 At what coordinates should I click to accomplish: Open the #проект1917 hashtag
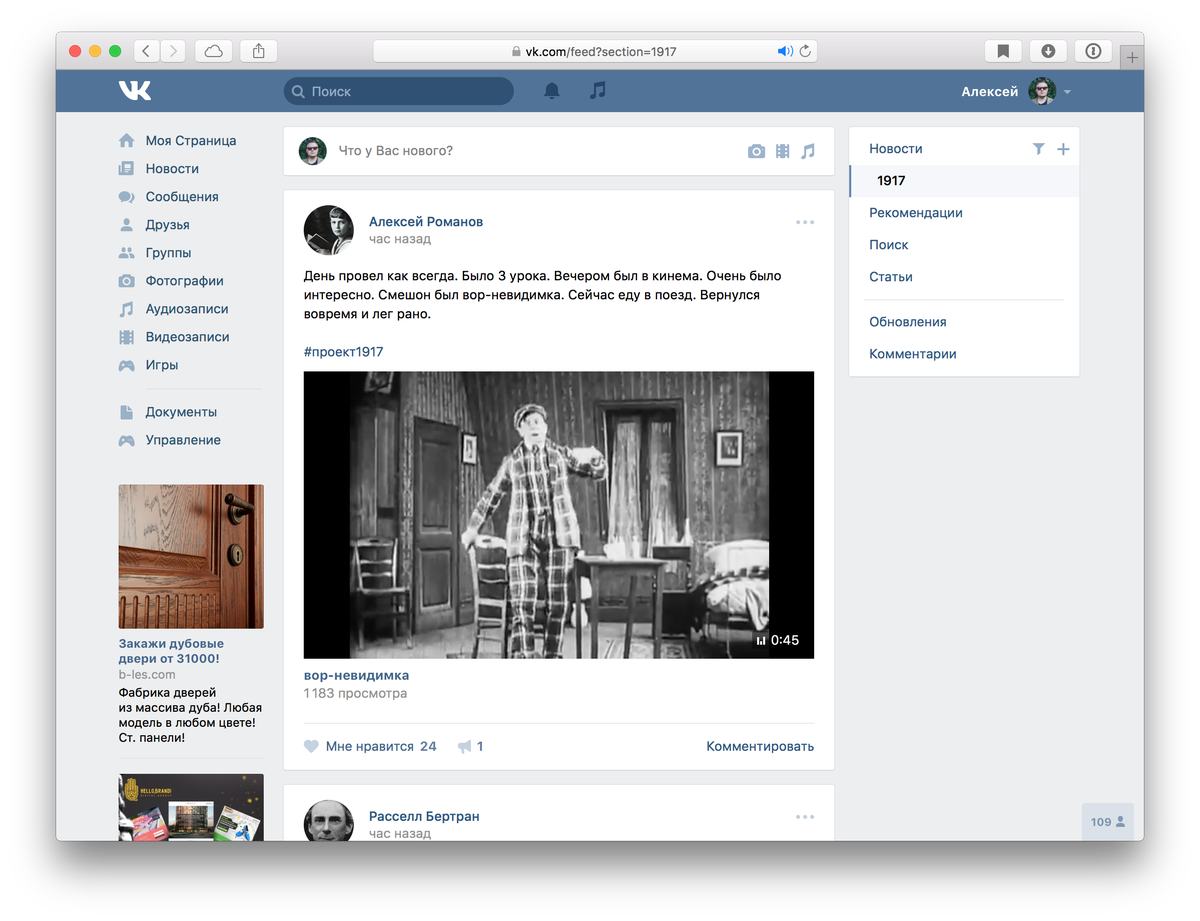(x=343, y=352)
